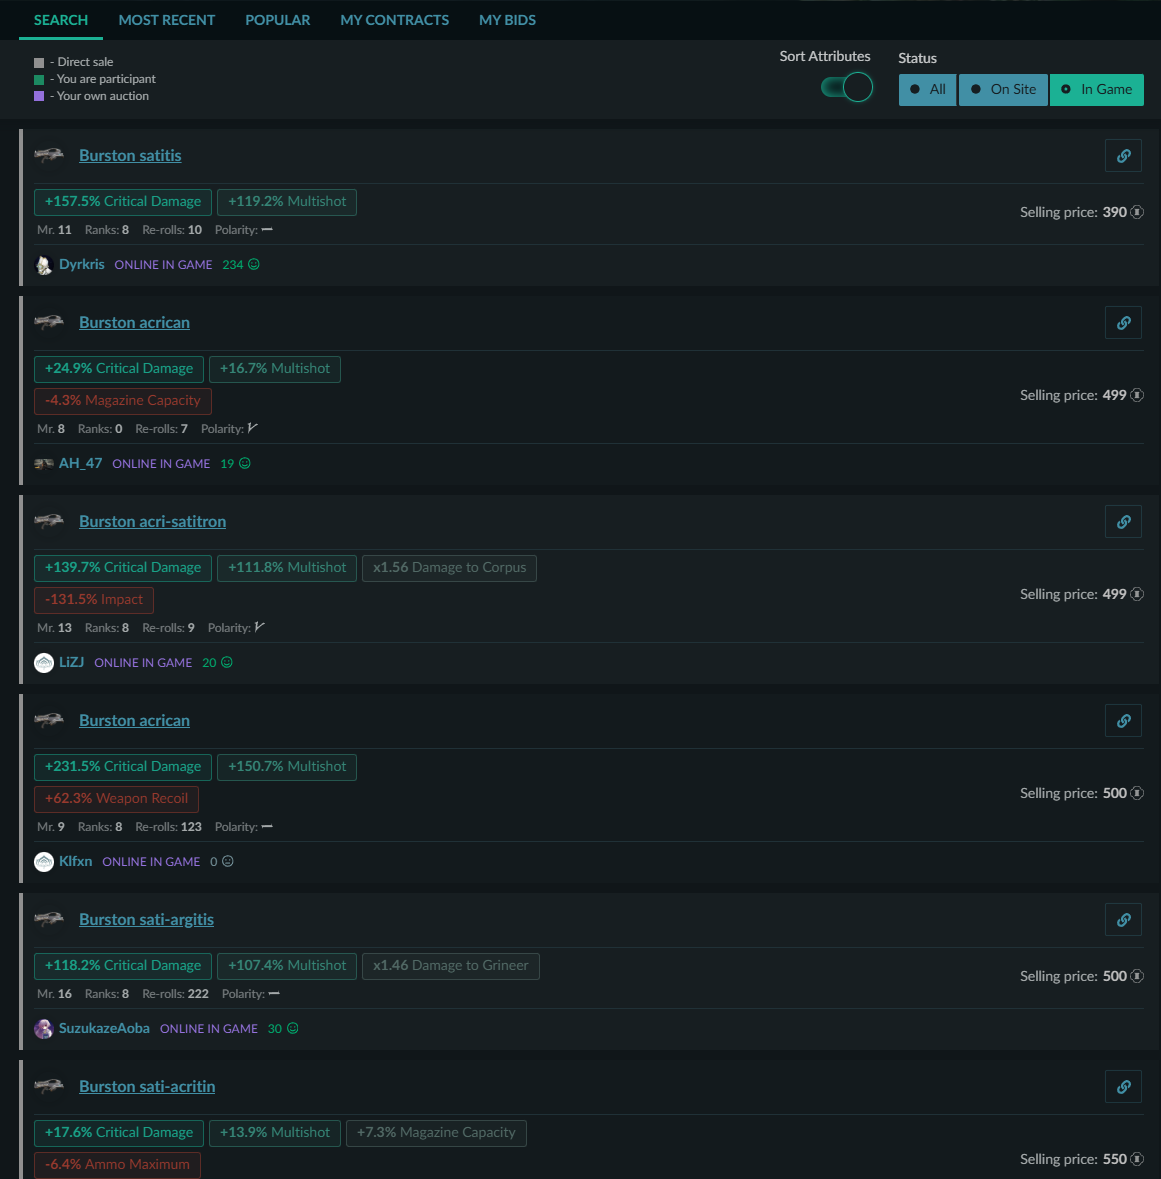
Task: Click platinum icon beside LiZJ's 499 price
Action: click(1137, 594)
